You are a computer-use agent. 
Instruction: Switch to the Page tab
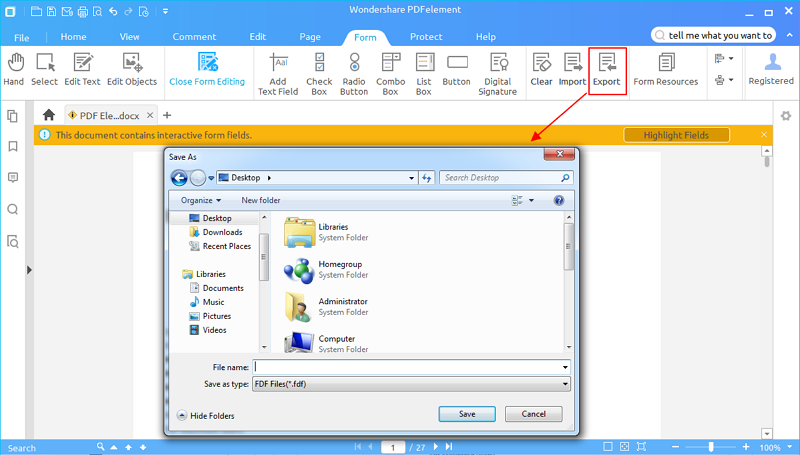click(310, 37)
